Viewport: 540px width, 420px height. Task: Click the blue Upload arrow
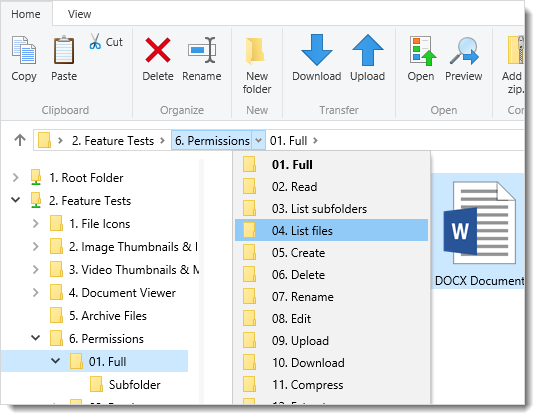click(x=367, y=50)
